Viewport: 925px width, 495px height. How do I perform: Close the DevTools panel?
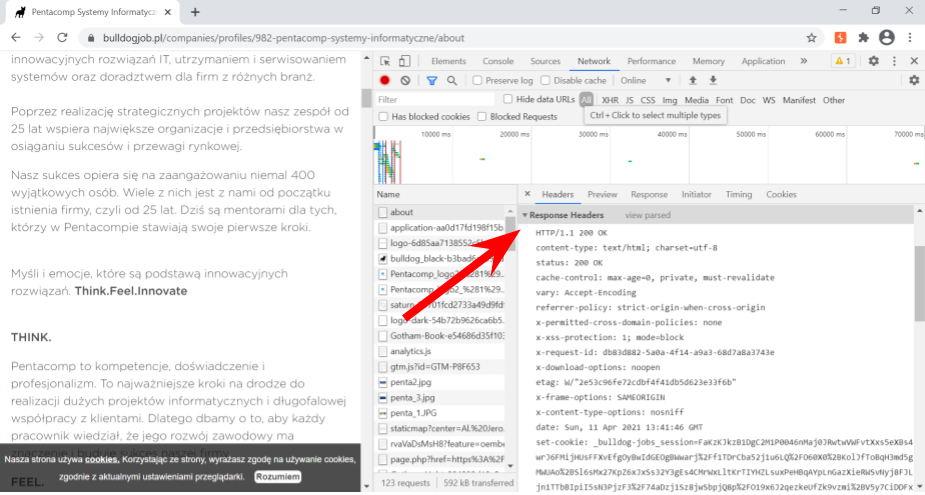point(914,61)
